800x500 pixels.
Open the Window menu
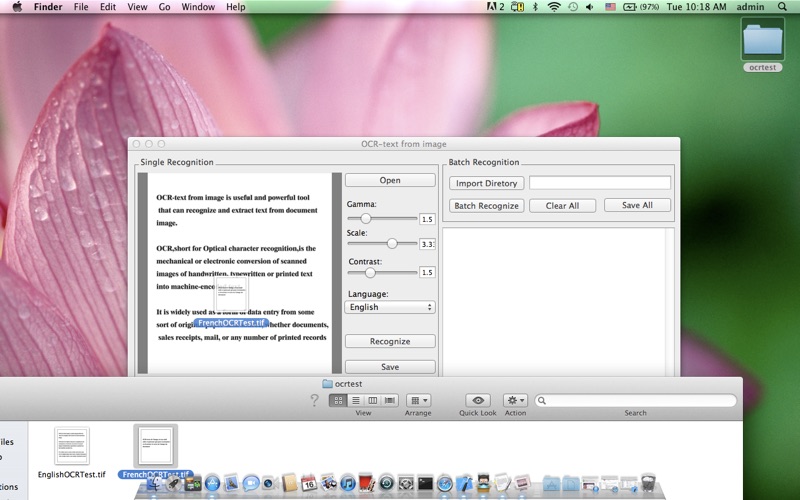point(198,7)
